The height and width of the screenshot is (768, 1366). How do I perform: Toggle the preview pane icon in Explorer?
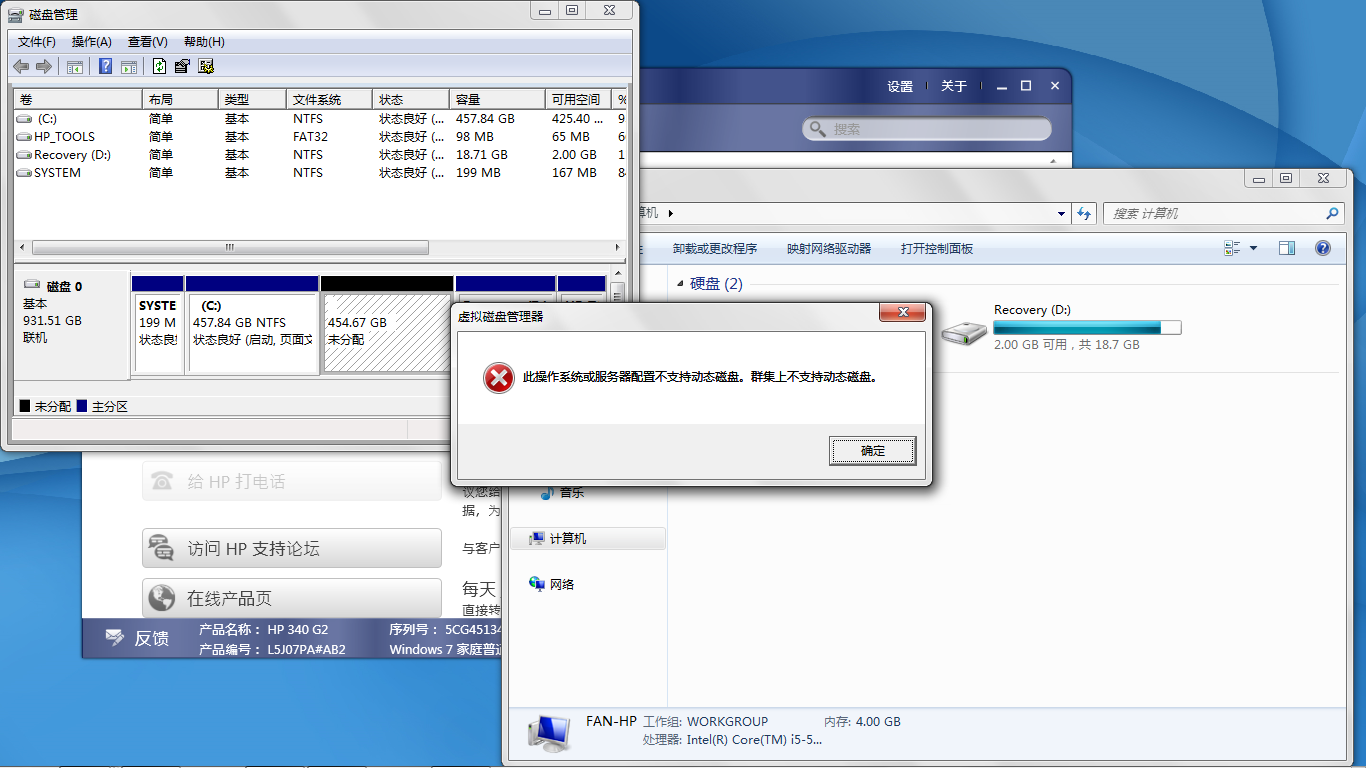click(x=1287, y=249)
